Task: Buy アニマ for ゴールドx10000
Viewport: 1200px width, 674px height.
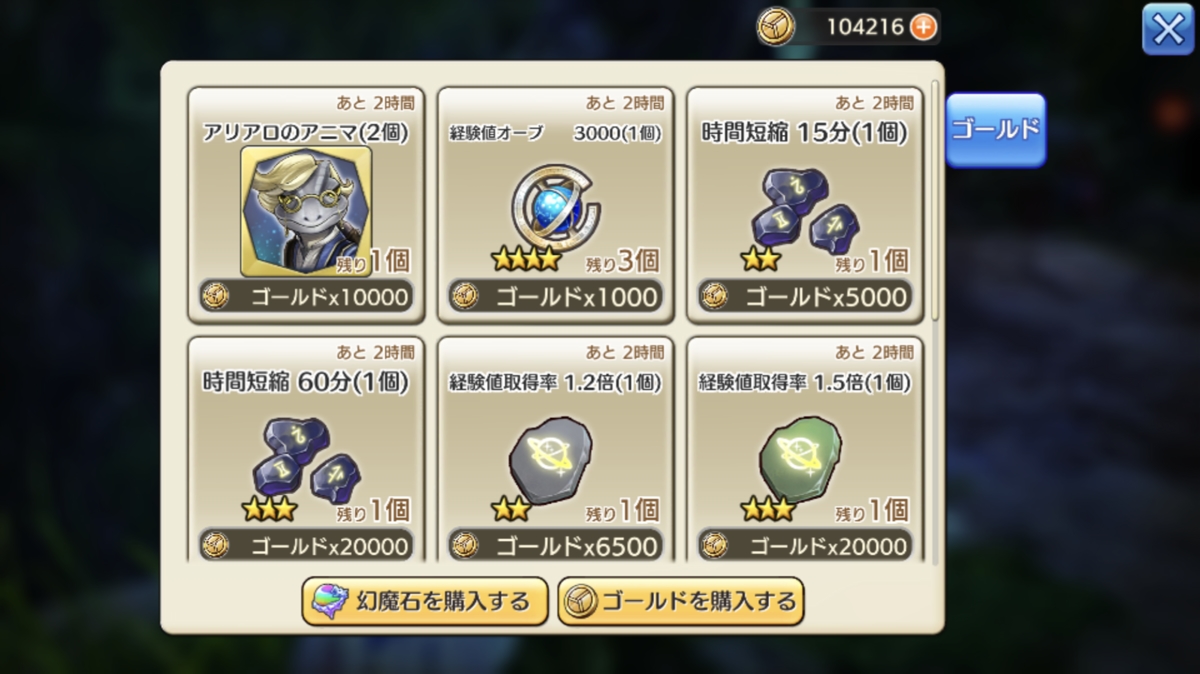Action: coord(305,296)
